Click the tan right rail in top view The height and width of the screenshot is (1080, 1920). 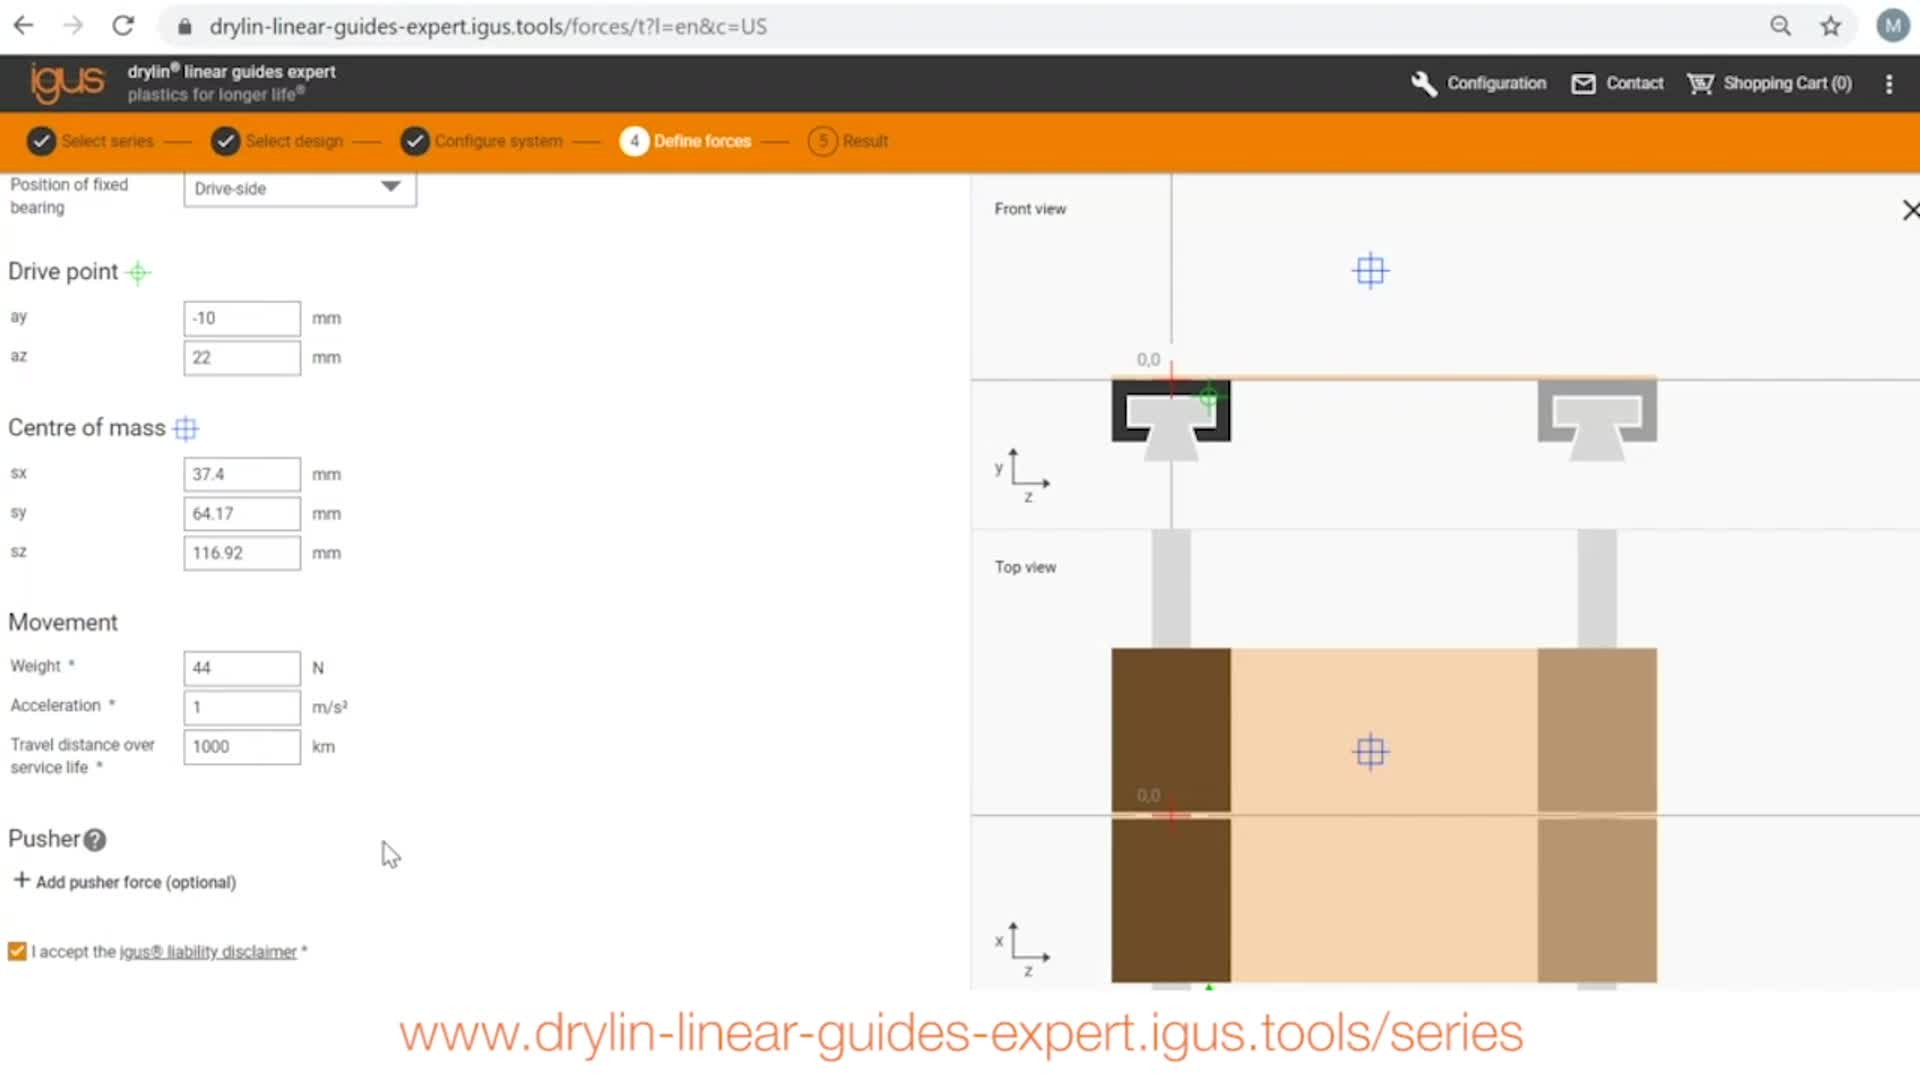pyautogui.click(x=1597, y=815)
